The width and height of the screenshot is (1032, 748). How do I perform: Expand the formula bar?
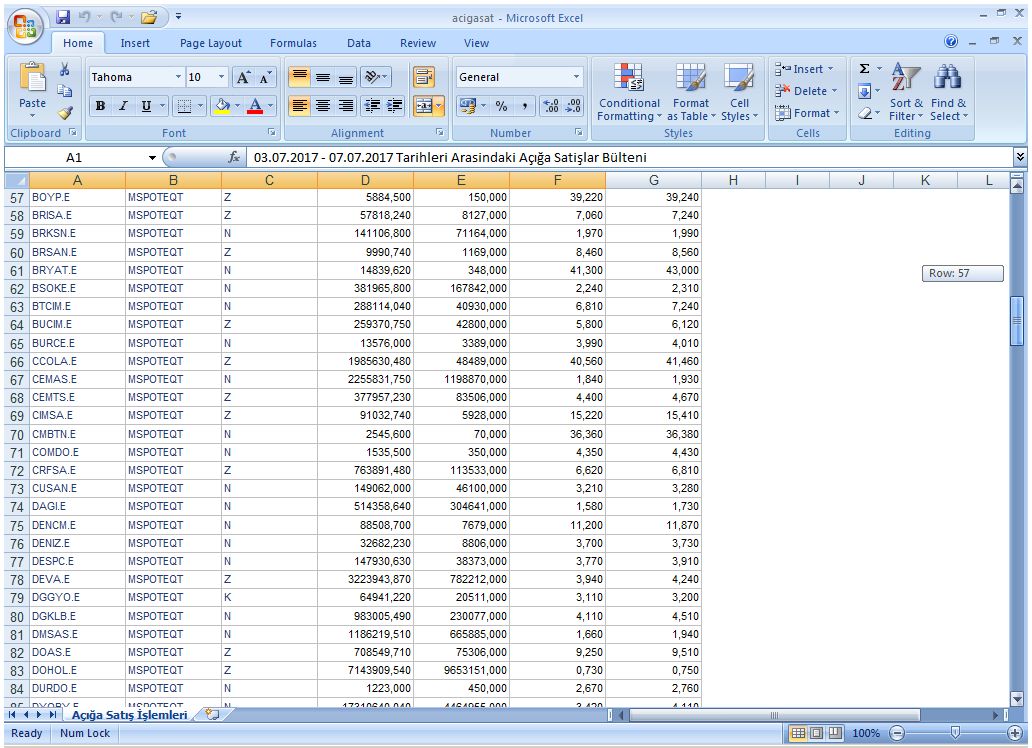click(x=1019, y=157)
